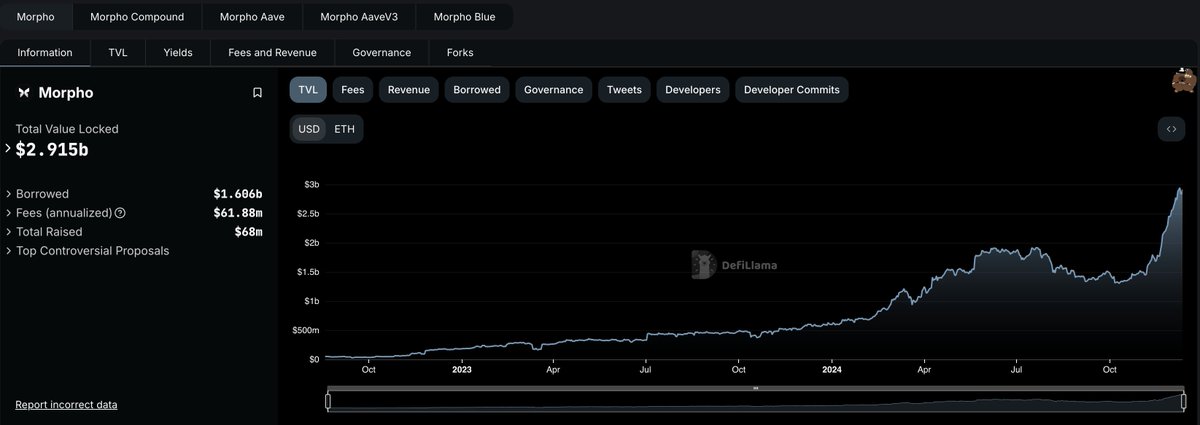1200x425 pixels.
Task: Toggle the TVL chart metric
Action: (308, 90)
